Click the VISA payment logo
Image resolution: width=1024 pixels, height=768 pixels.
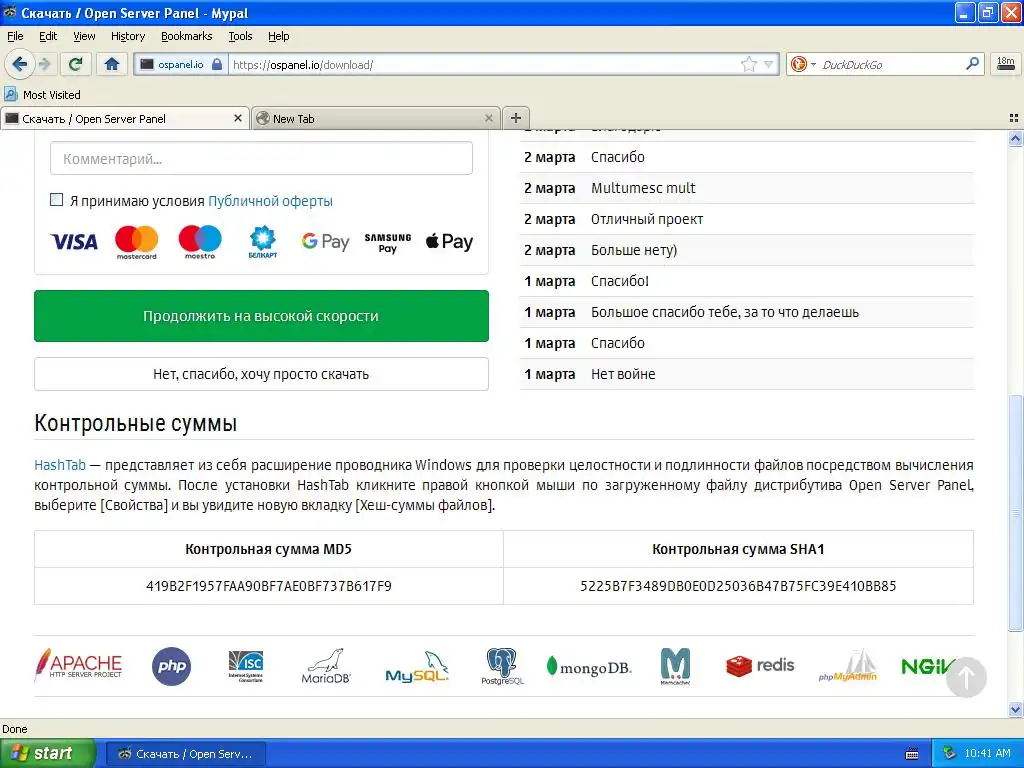click(74, 242)
